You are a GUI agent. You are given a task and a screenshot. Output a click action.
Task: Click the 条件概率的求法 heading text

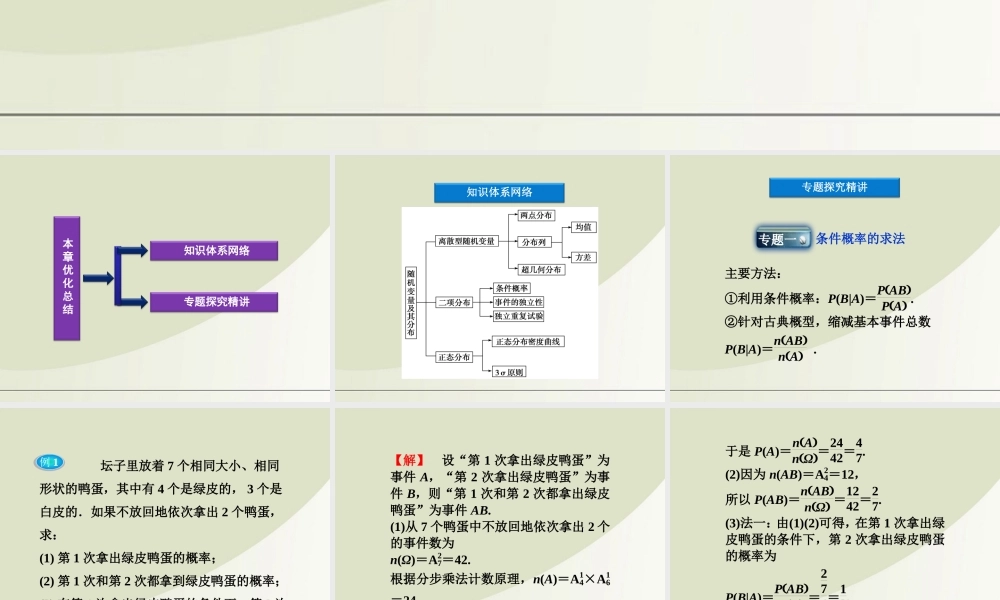coord(860,238)
